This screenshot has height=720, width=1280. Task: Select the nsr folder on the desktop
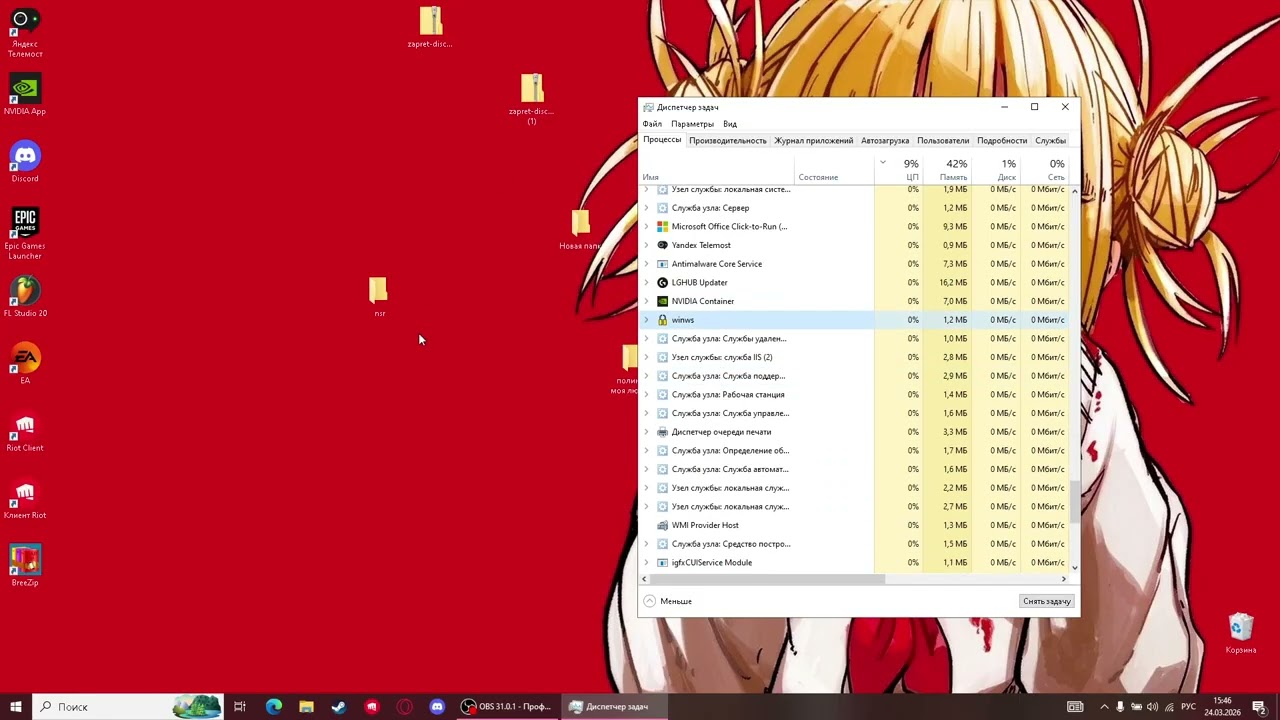pyautogui.click(x=379, y=297)
